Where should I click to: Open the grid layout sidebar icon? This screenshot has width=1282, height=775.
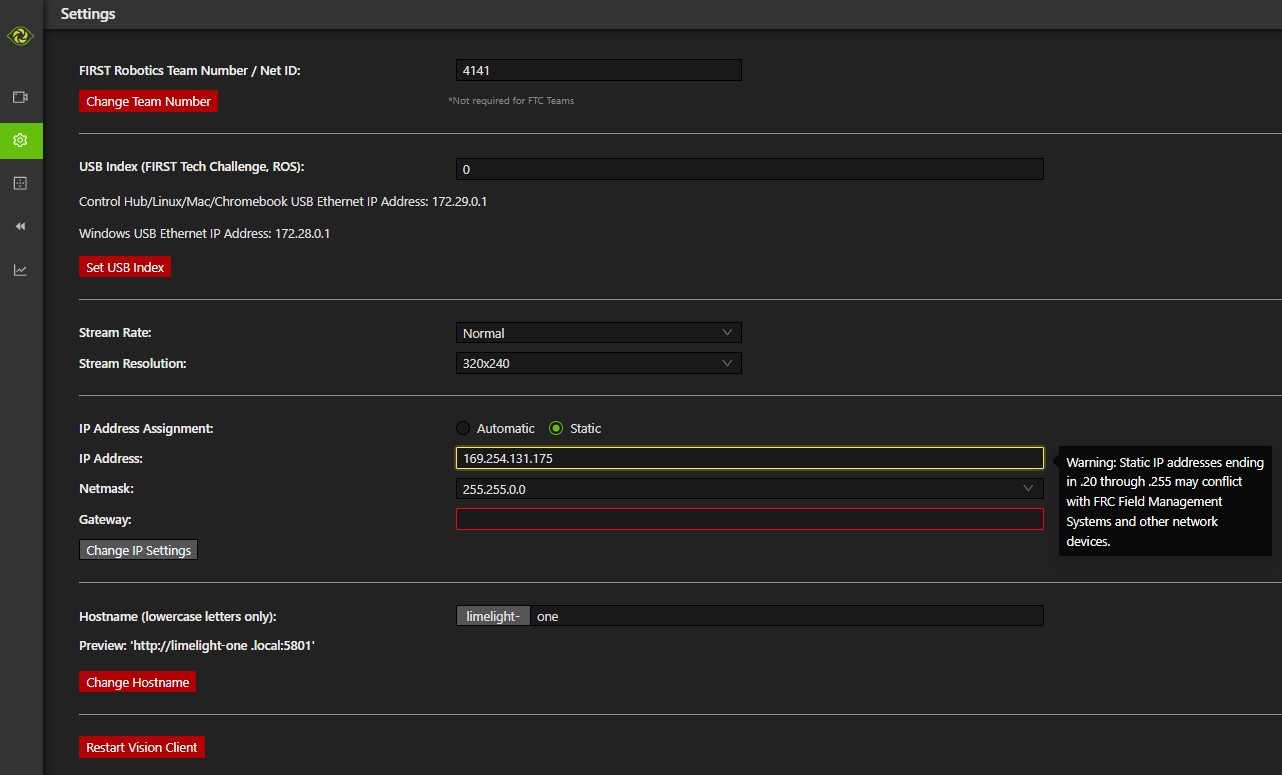[20, 183]
